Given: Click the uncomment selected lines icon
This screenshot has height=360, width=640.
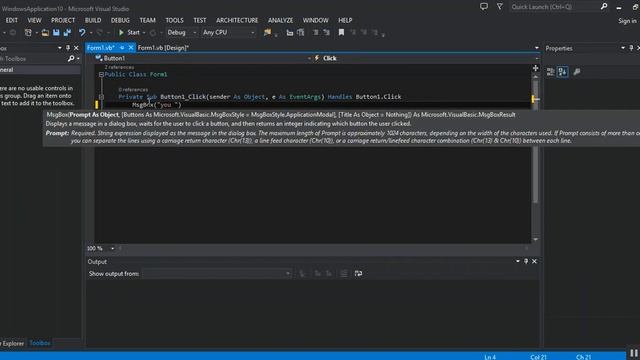Looking at the screenshot, I should point(327,32).
